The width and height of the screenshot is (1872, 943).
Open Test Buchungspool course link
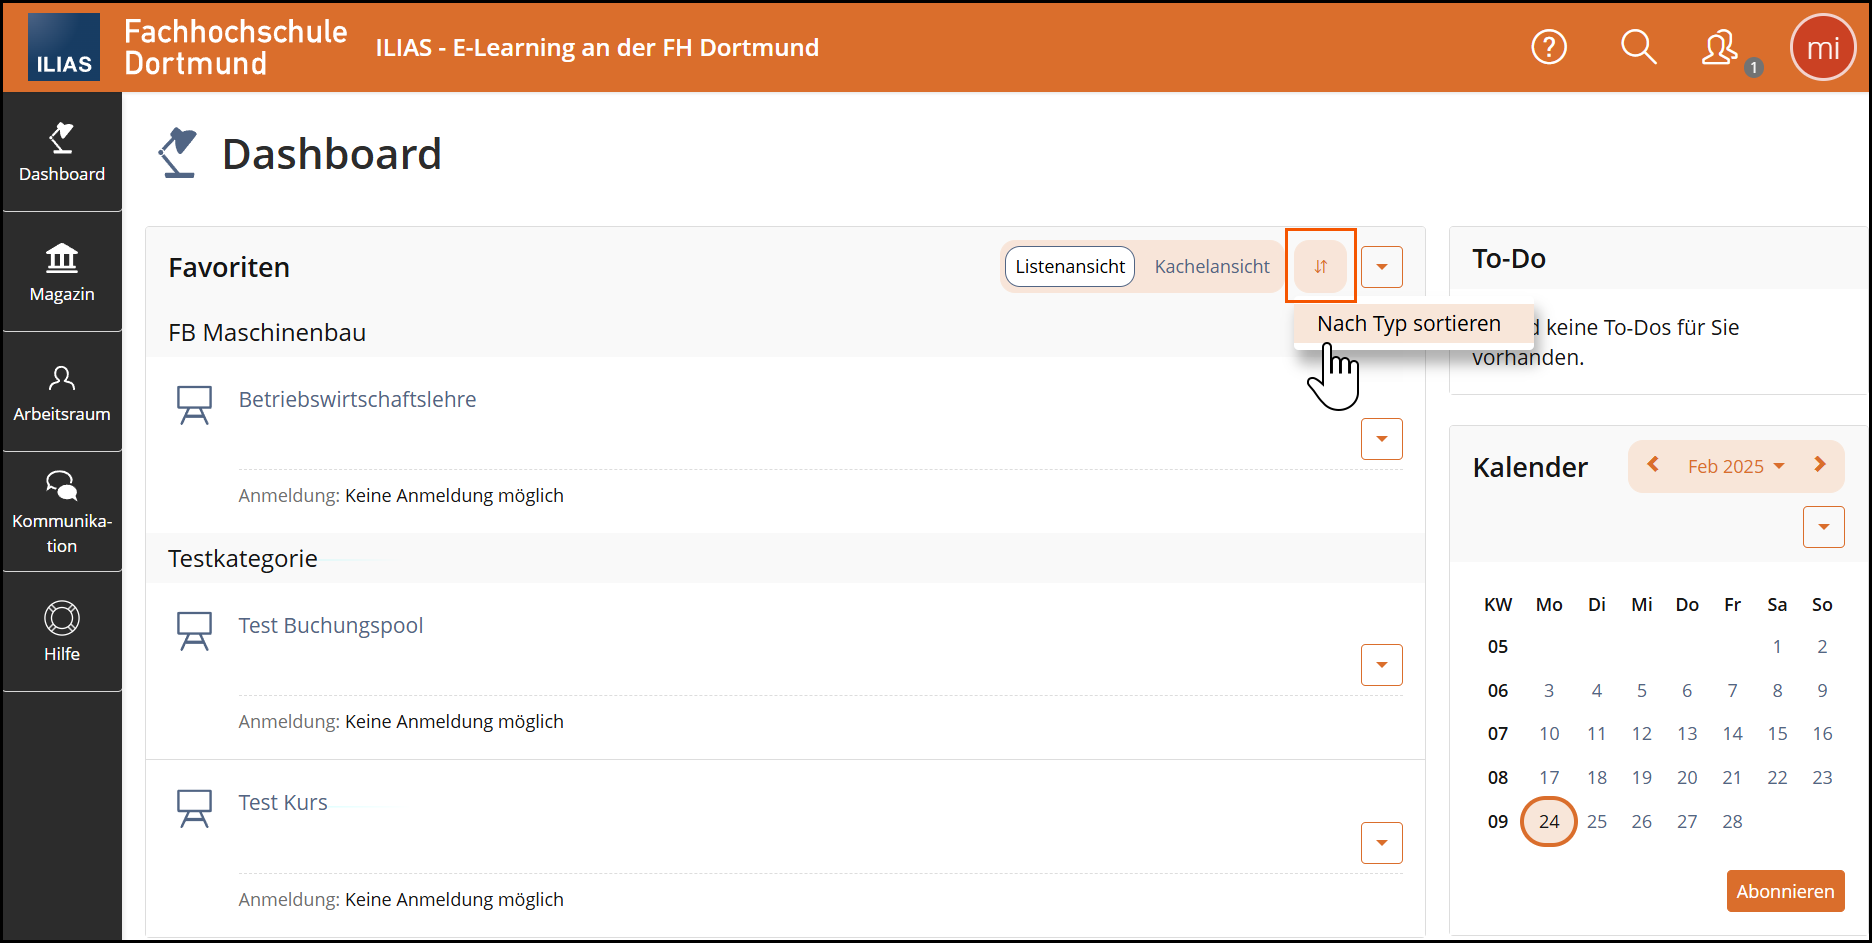point(330,626)
